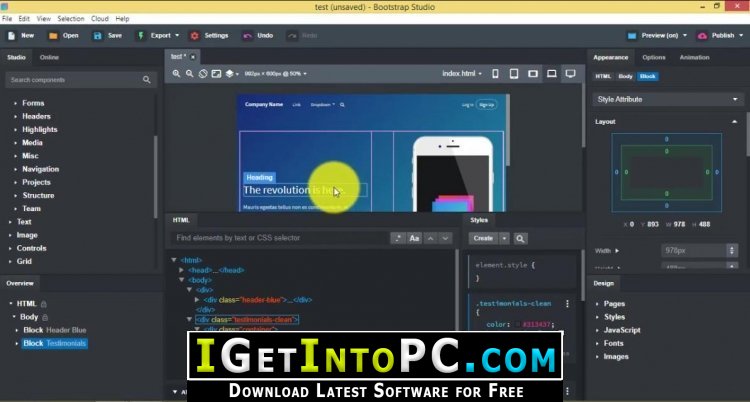Click the color swatch beside #313437

coord(517,325)
